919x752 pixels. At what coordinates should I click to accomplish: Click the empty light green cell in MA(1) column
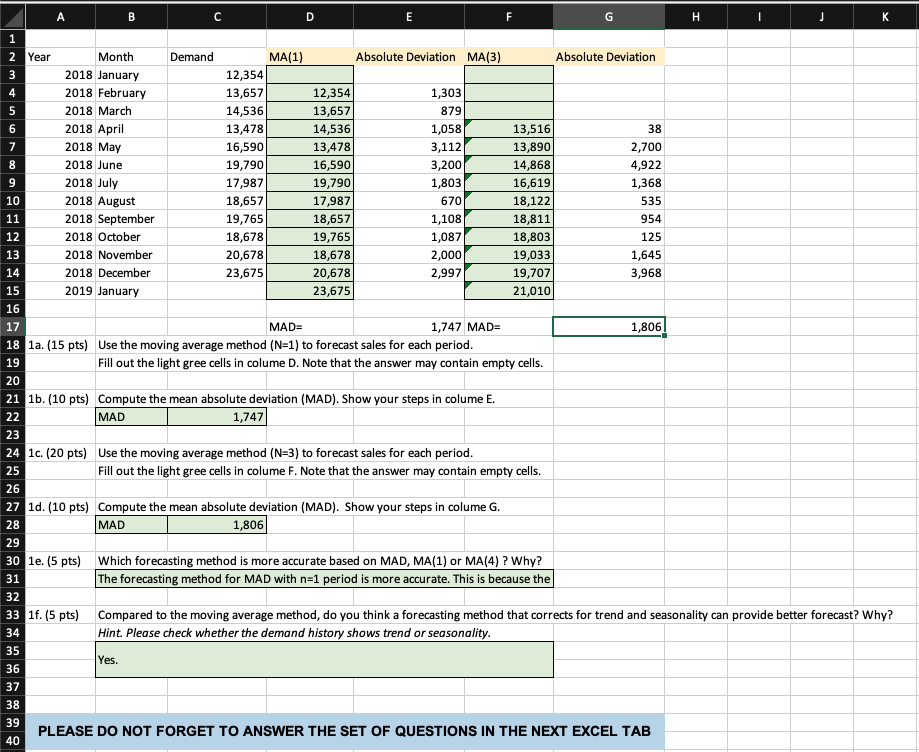click(x=309, y=74)
